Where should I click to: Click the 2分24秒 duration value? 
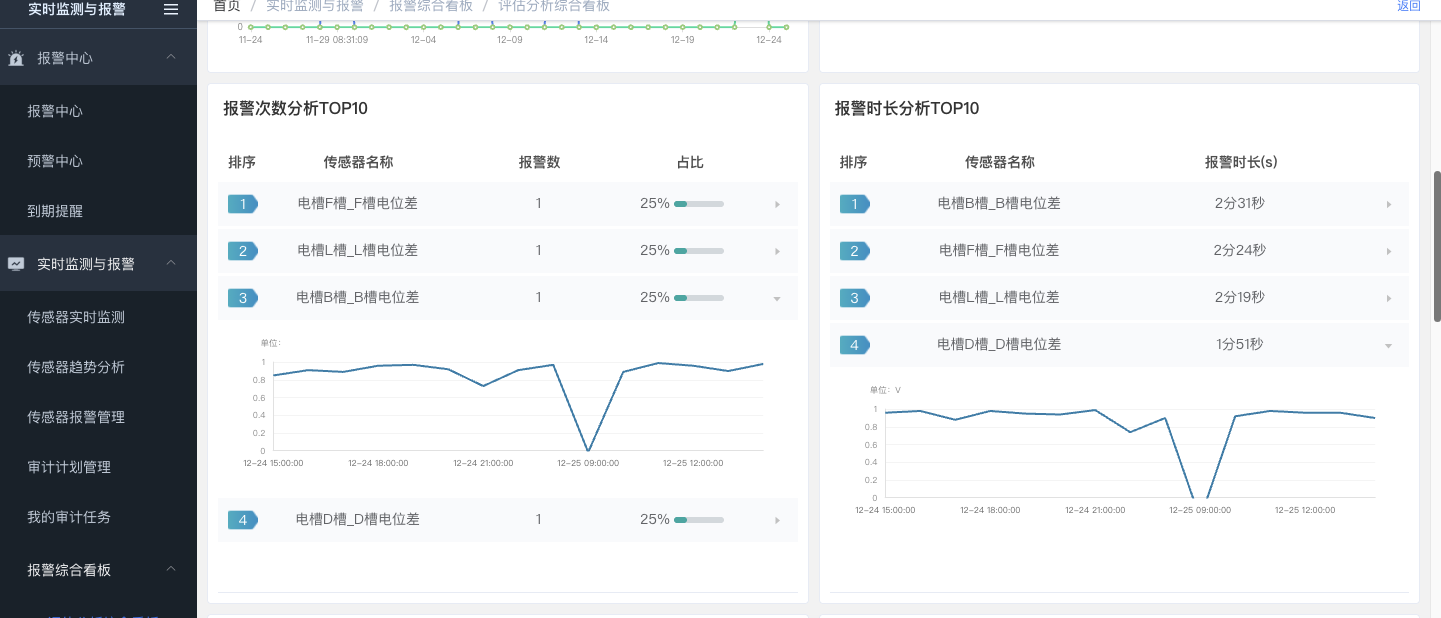1240,250
